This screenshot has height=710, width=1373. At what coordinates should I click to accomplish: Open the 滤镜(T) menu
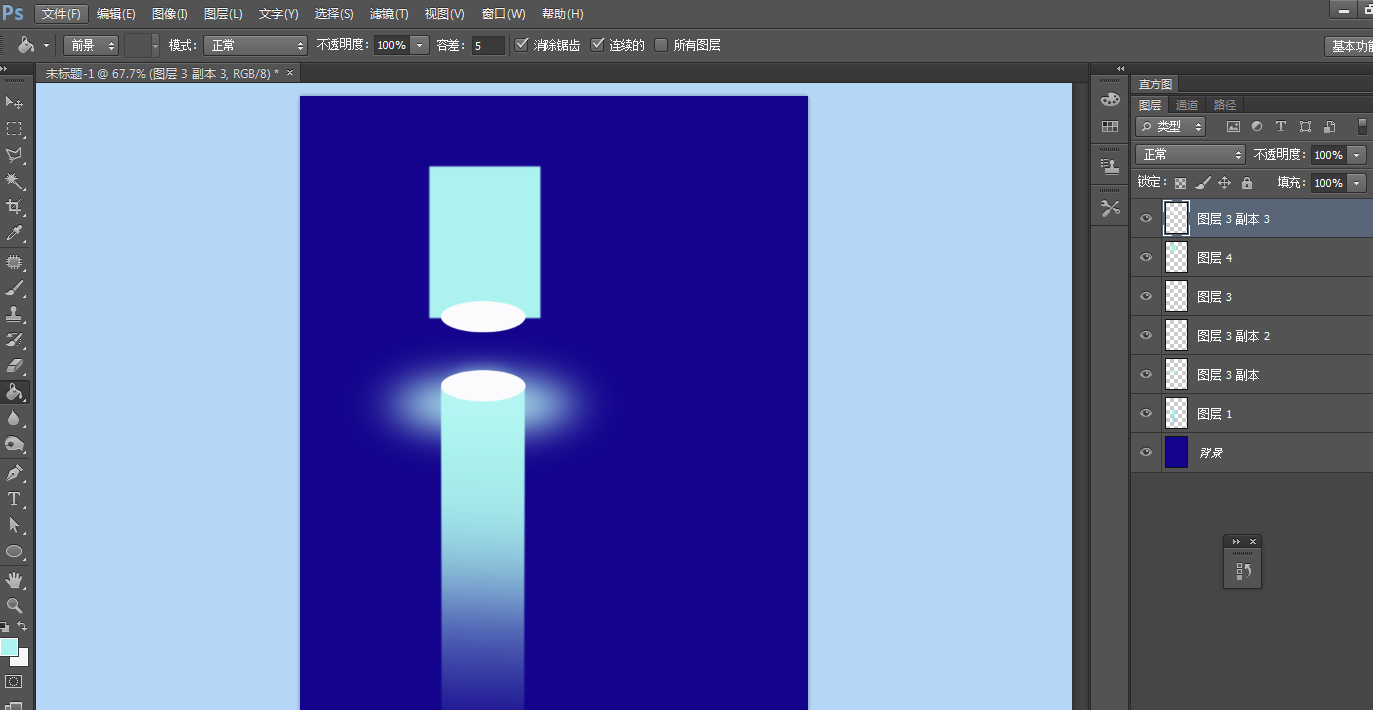point(389,14)
